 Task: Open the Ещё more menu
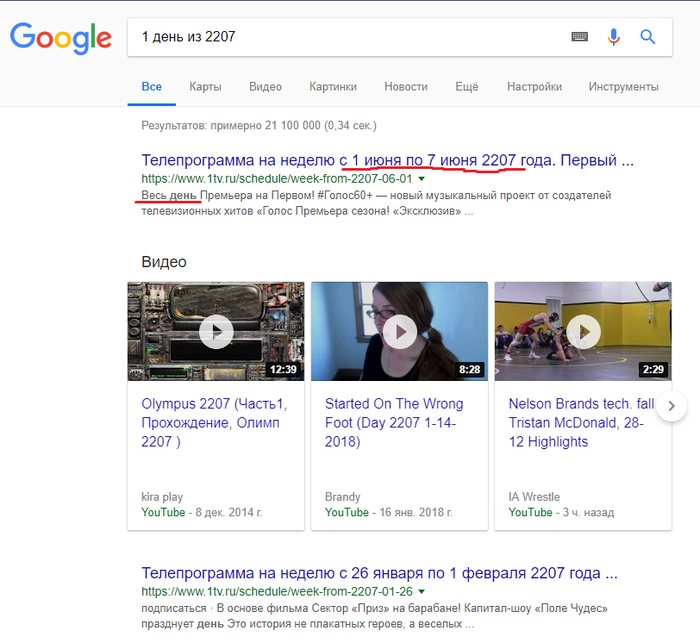(x=467, y=87)
